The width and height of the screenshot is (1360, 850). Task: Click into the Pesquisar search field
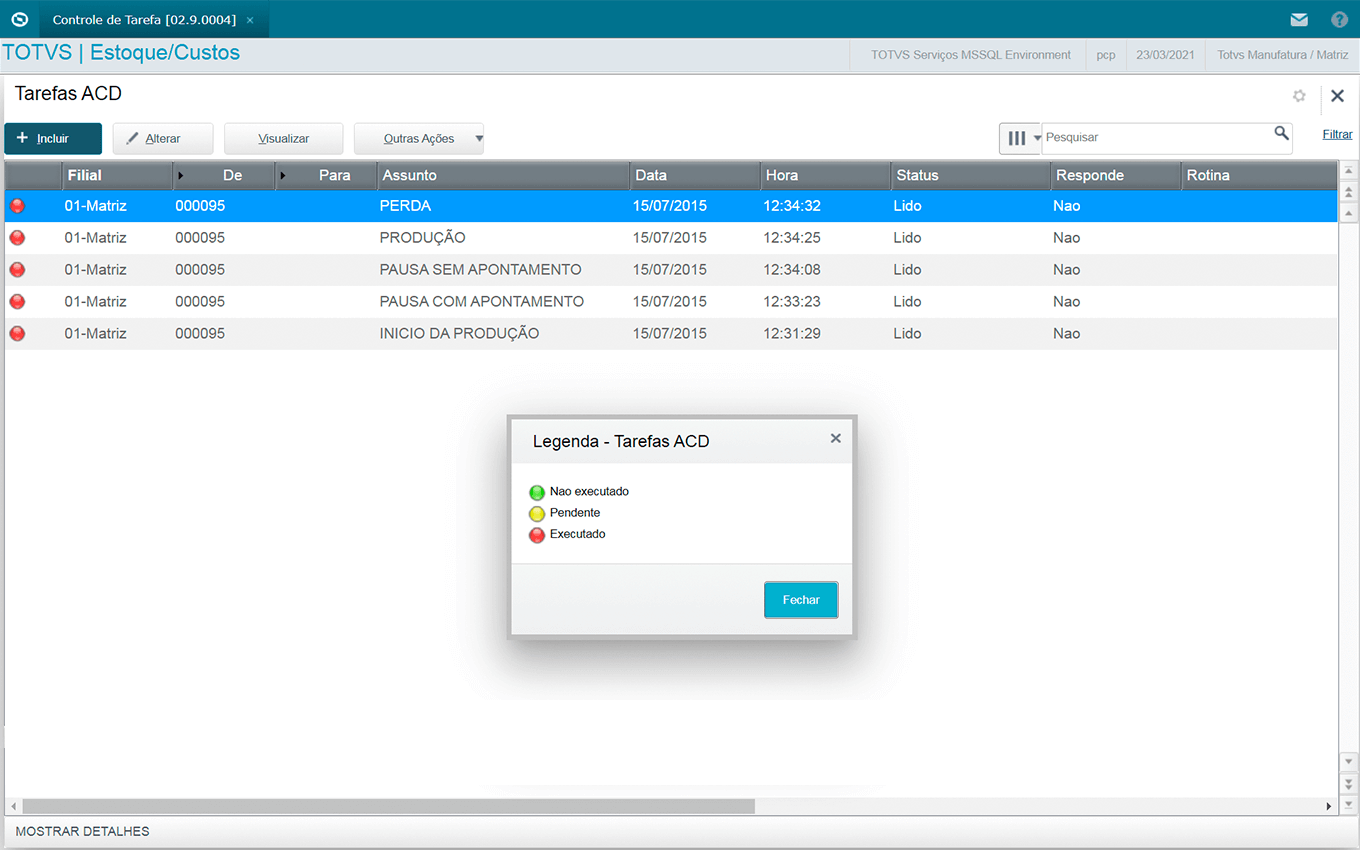1155,137
